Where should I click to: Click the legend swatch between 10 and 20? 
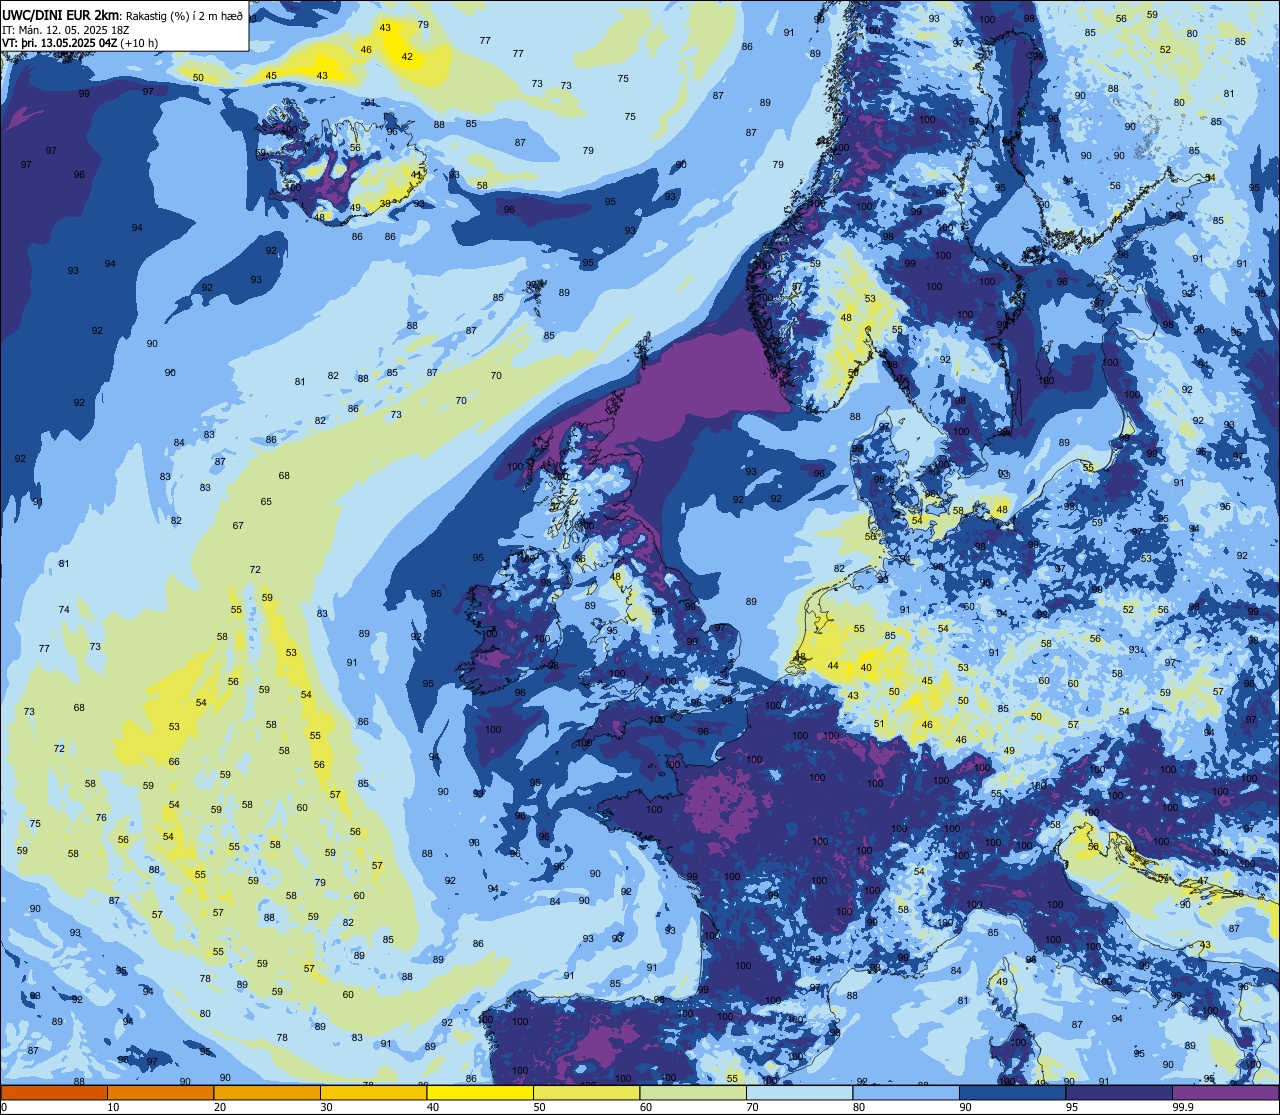click(160, 1093)
